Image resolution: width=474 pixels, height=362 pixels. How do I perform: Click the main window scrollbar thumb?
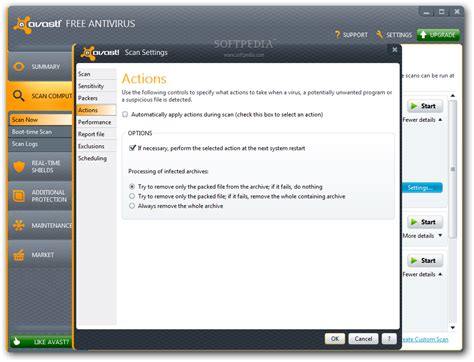(453, 169)
